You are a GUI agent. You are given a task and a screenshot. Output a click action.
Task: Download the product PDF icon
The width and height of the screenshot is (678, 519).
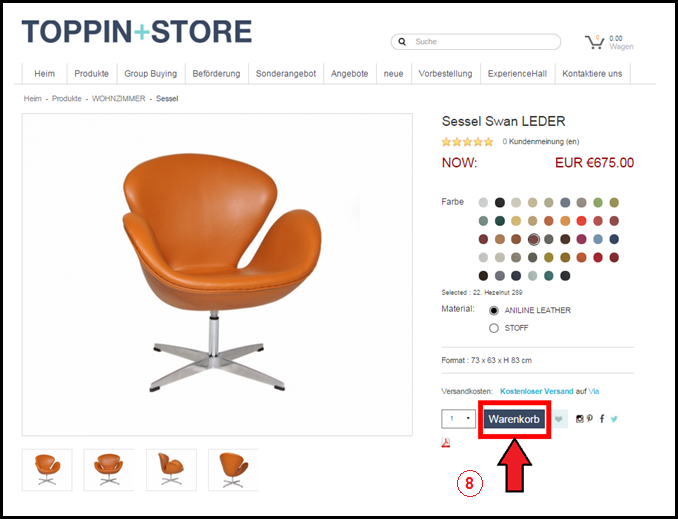click(445, 442)
